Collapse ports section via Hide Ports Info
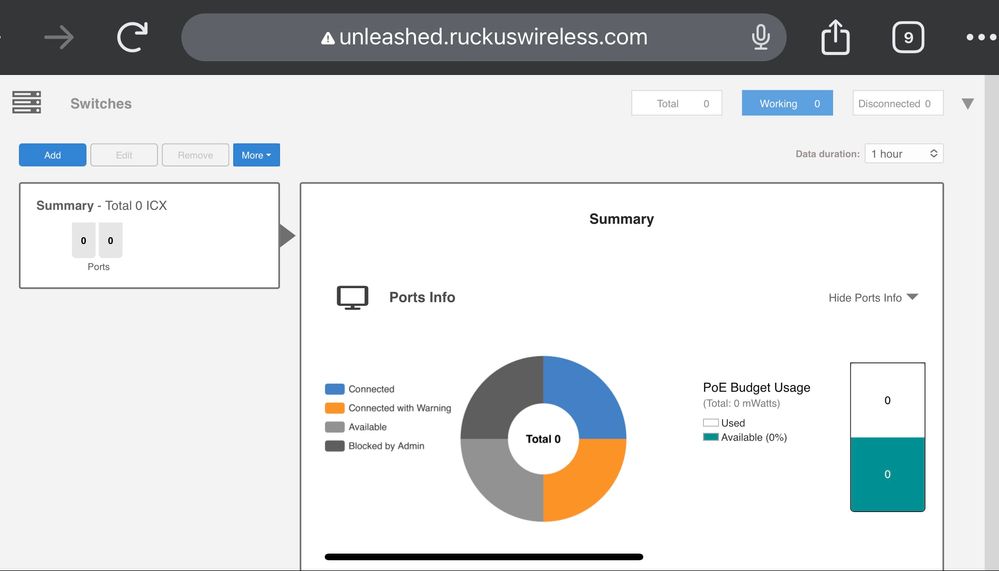This screenshot has width=999, height=571. 873,298
